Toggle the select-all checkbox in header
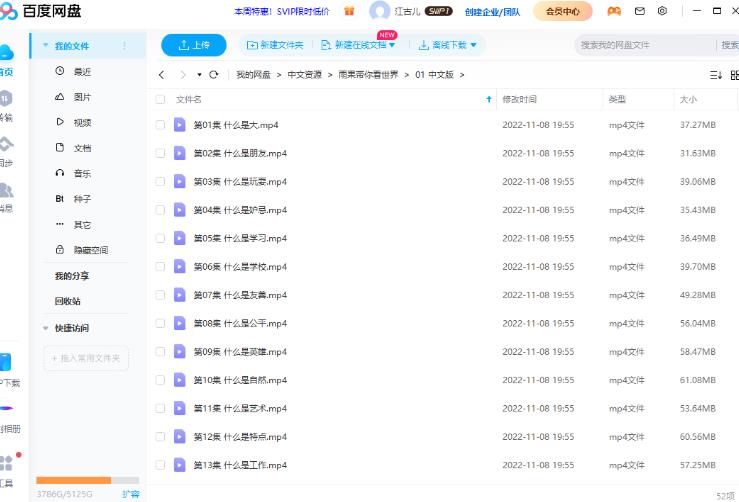Image resolution: width=739 pixels, height=502 pixels. click(x=160, y=99)
